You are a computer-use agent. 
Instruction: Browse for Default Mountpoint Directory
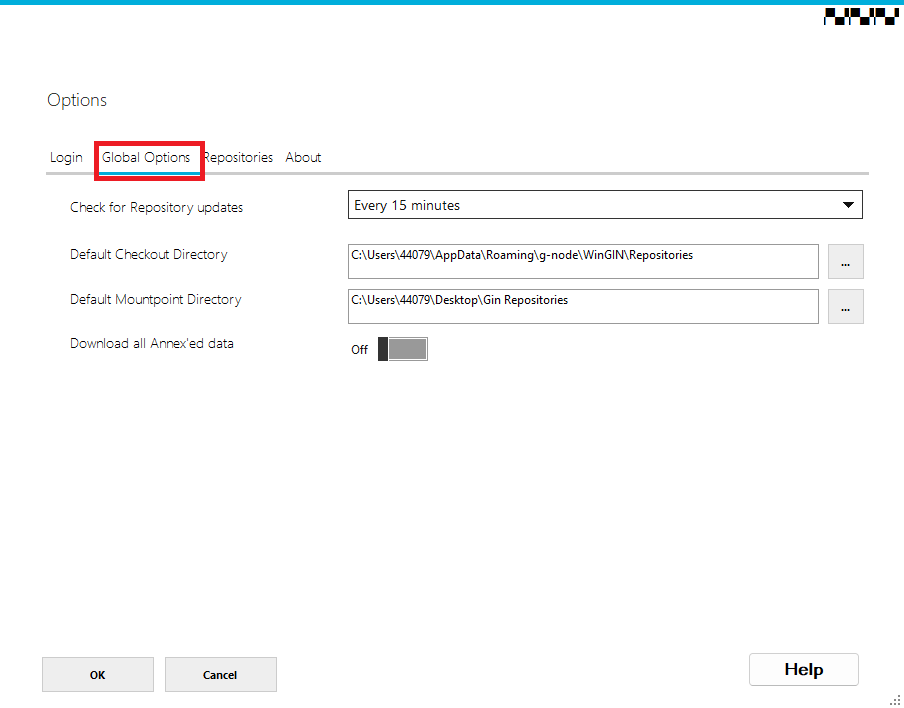pos(846,307)
